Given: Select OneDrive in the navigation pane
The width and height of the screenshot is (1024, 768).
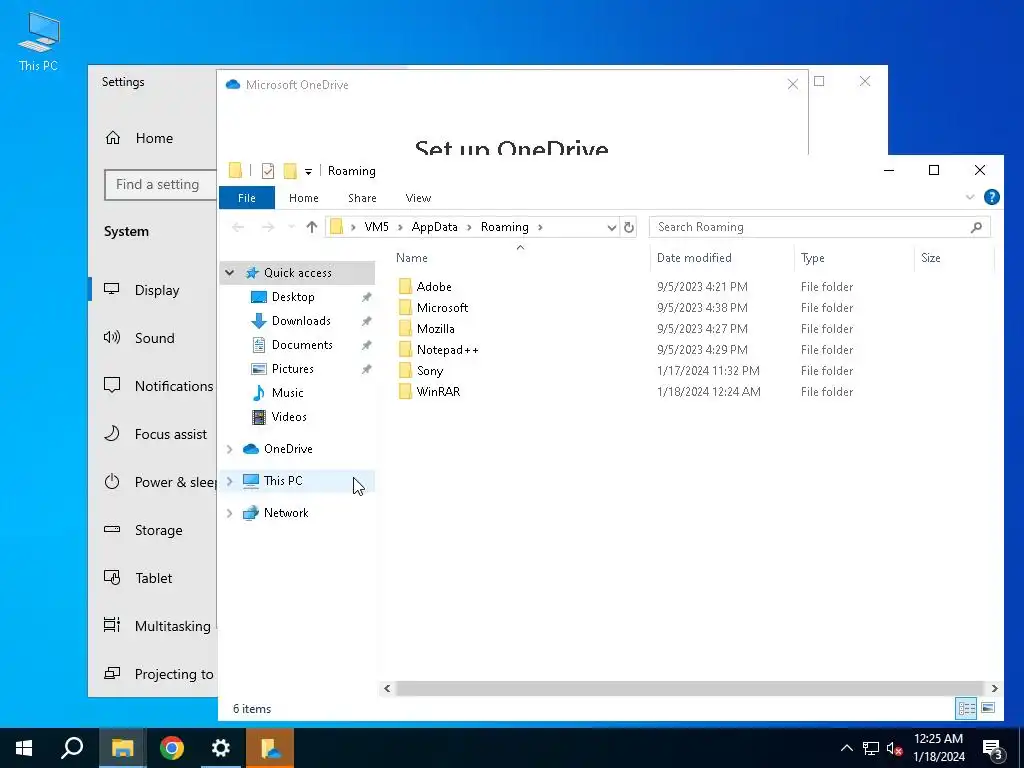Looking at the screenshot, I should coord(288,449).
